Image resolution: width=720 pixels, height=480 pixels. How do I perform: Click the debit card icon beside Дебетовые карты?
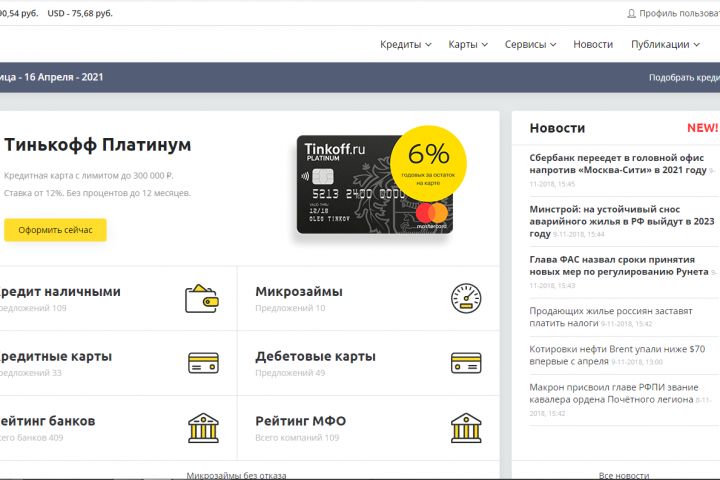coord(466,363)
